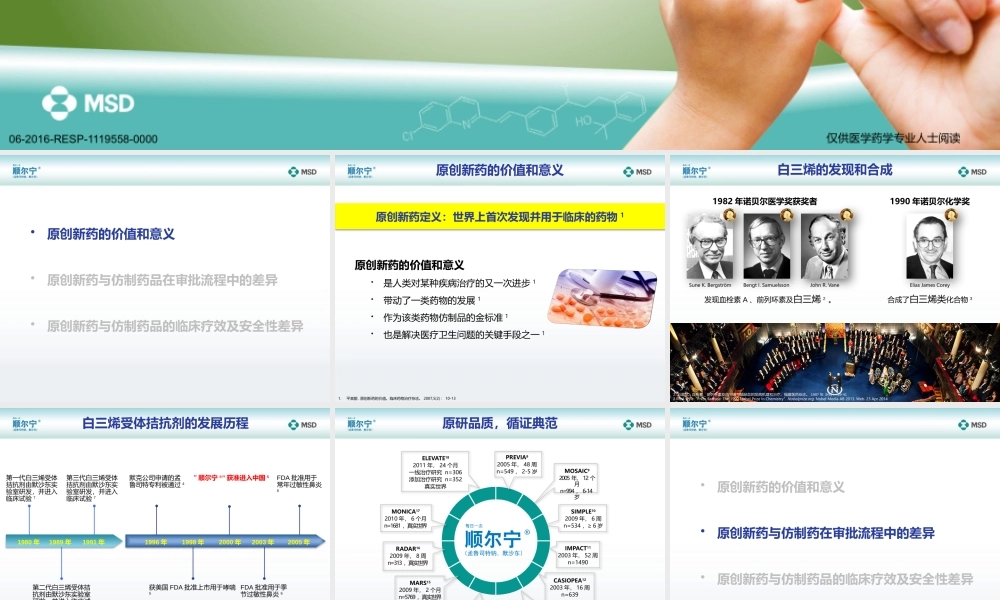Expand the ELEVATE study callout box
Viewport: 1000px width, 600px height.
click(x=433, y=471)
